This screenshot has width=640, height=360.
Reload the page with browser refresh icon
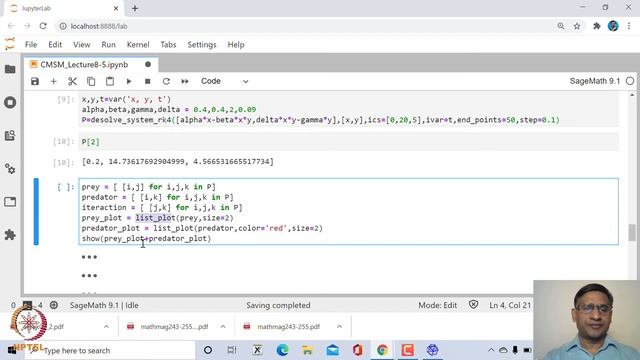[43, 26]
